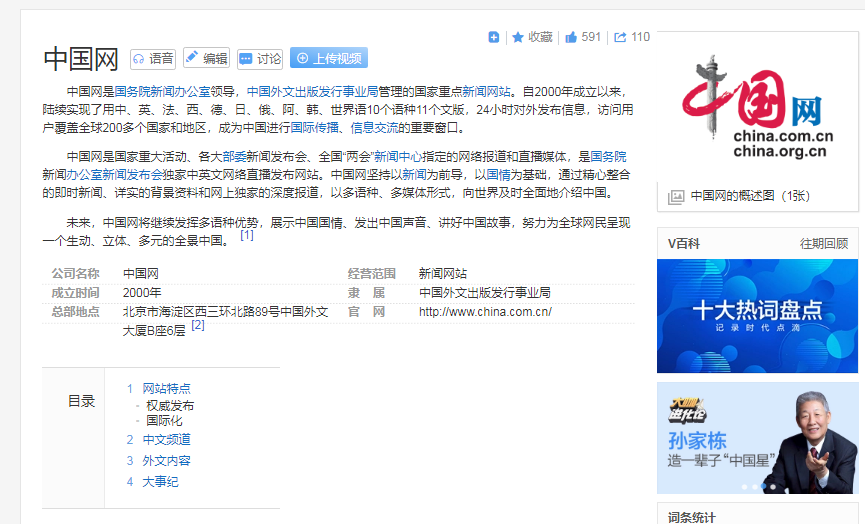Open the 十大热词盘点 banner
The height and width of the screenshot is (524, 865).
pos(757,316)
